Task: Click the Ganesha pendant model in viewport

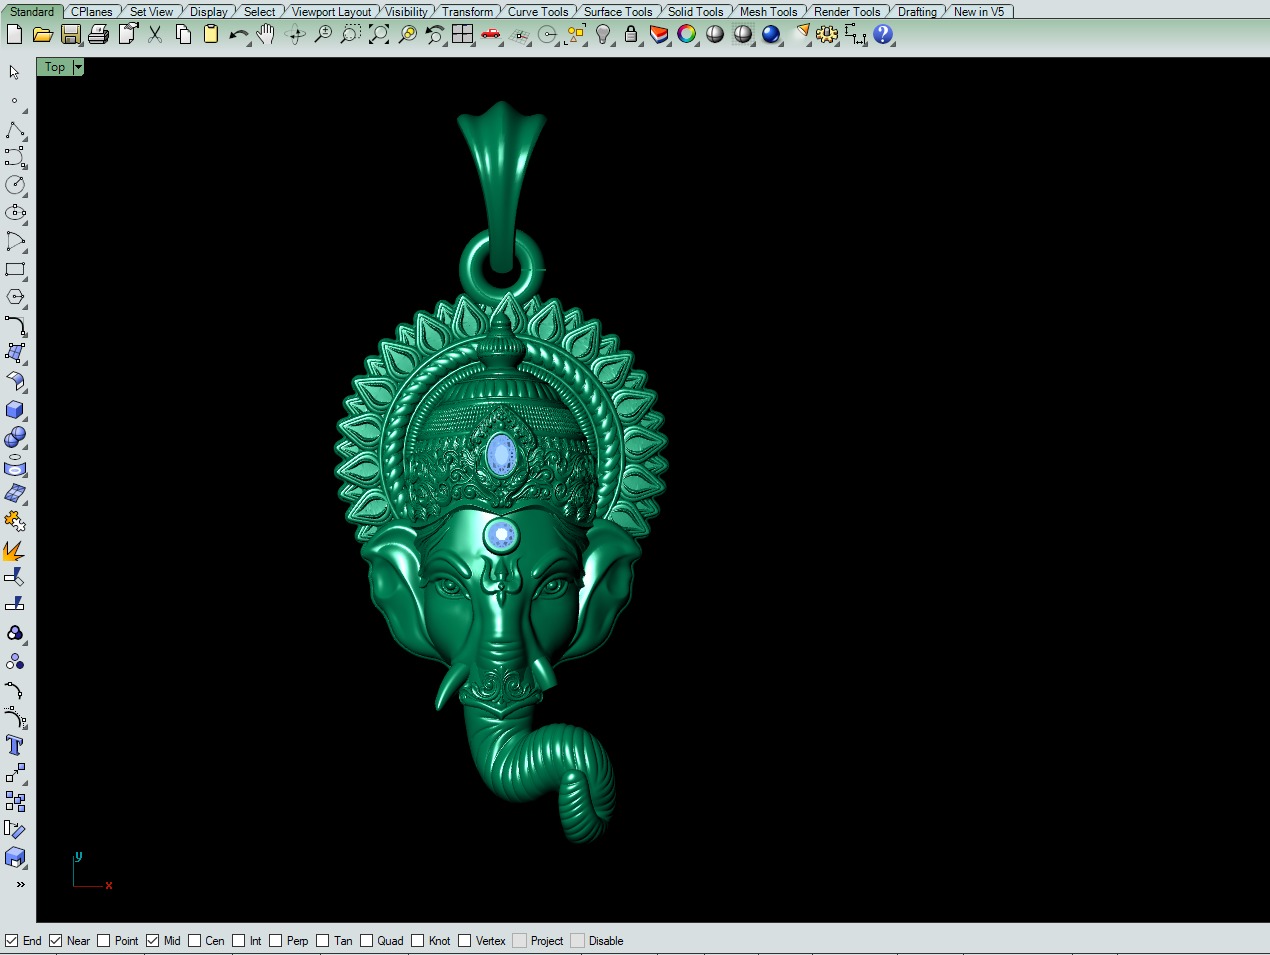Action: coord(501,470)
